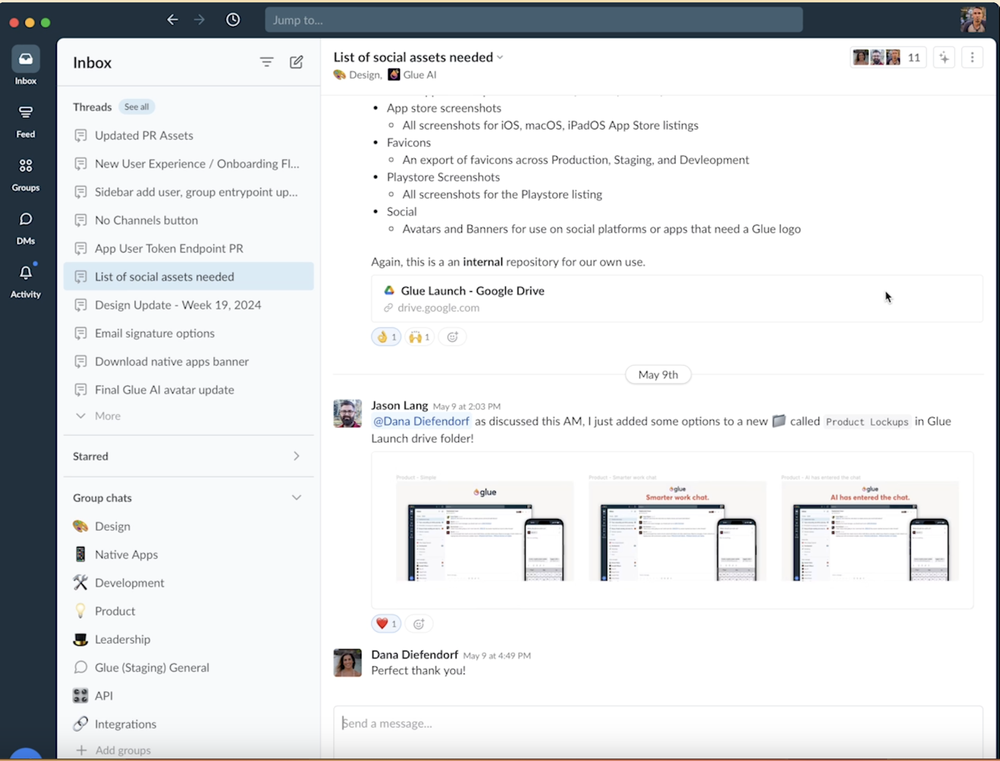Open the inbox filter icon
This screenshot has height=761, width=1000.
pyautogui.click(x=267, y=62)
